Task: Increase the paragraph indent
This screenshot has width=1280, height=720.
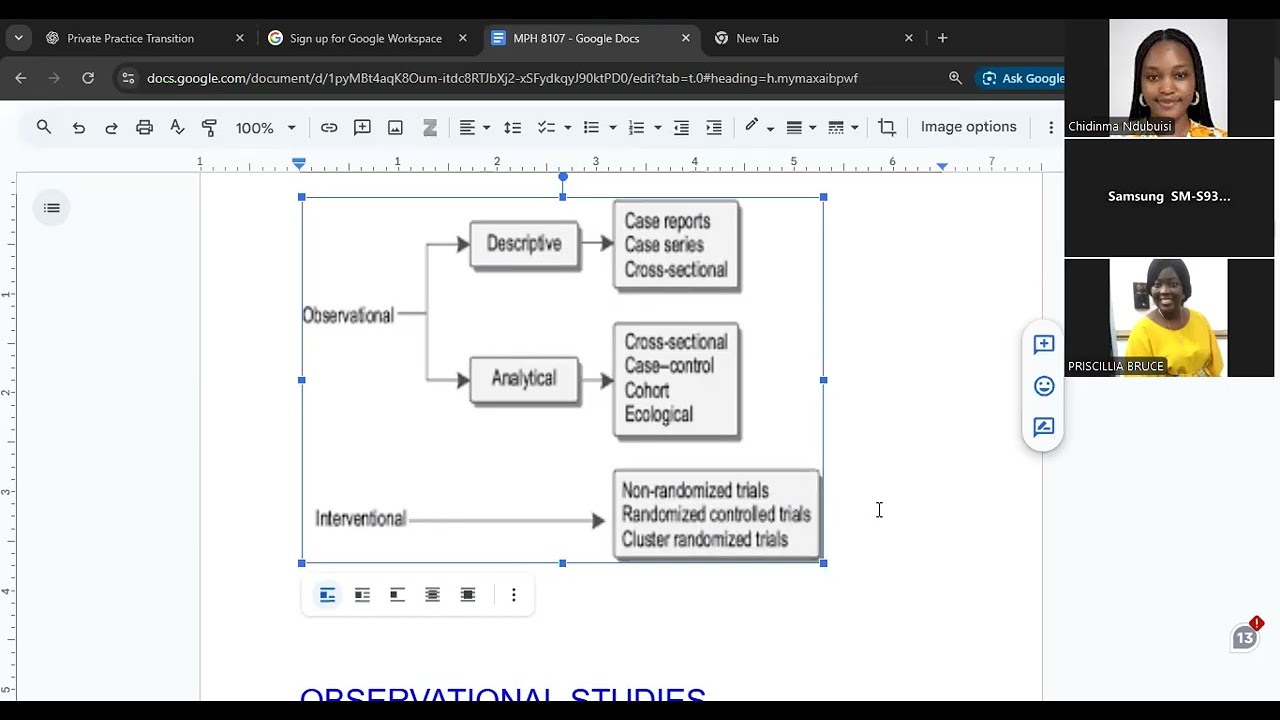Action: 714,127
